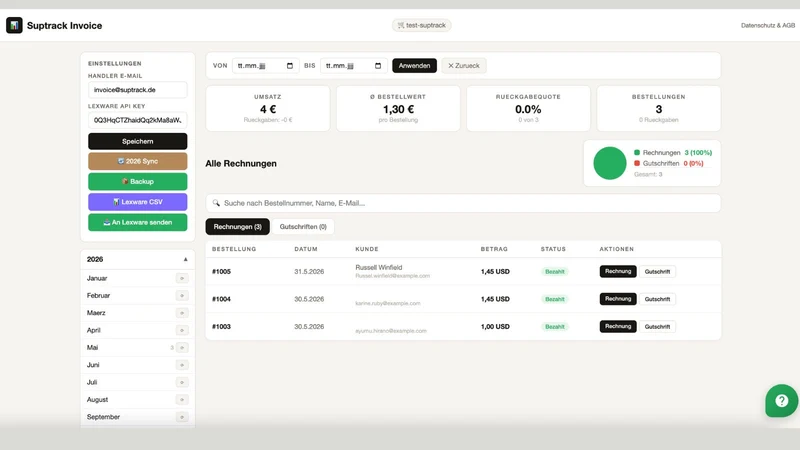Click the small button in Februar row
Image resolution: width=800 pixels, height=450 pixels.
coord(182,295)
